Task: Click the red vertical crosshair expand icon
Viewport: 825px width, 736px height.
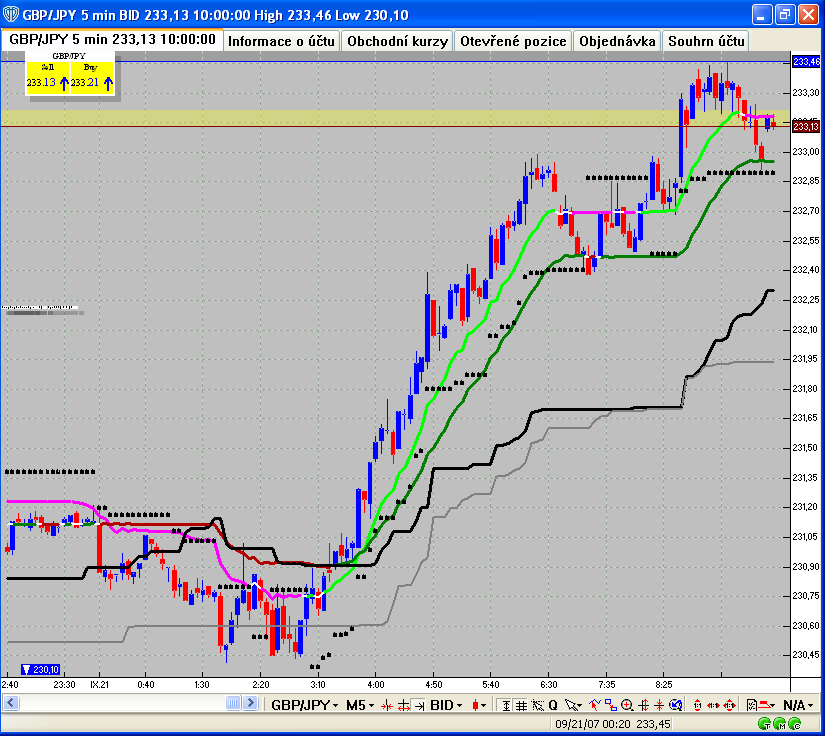Action: pos(643,705)
